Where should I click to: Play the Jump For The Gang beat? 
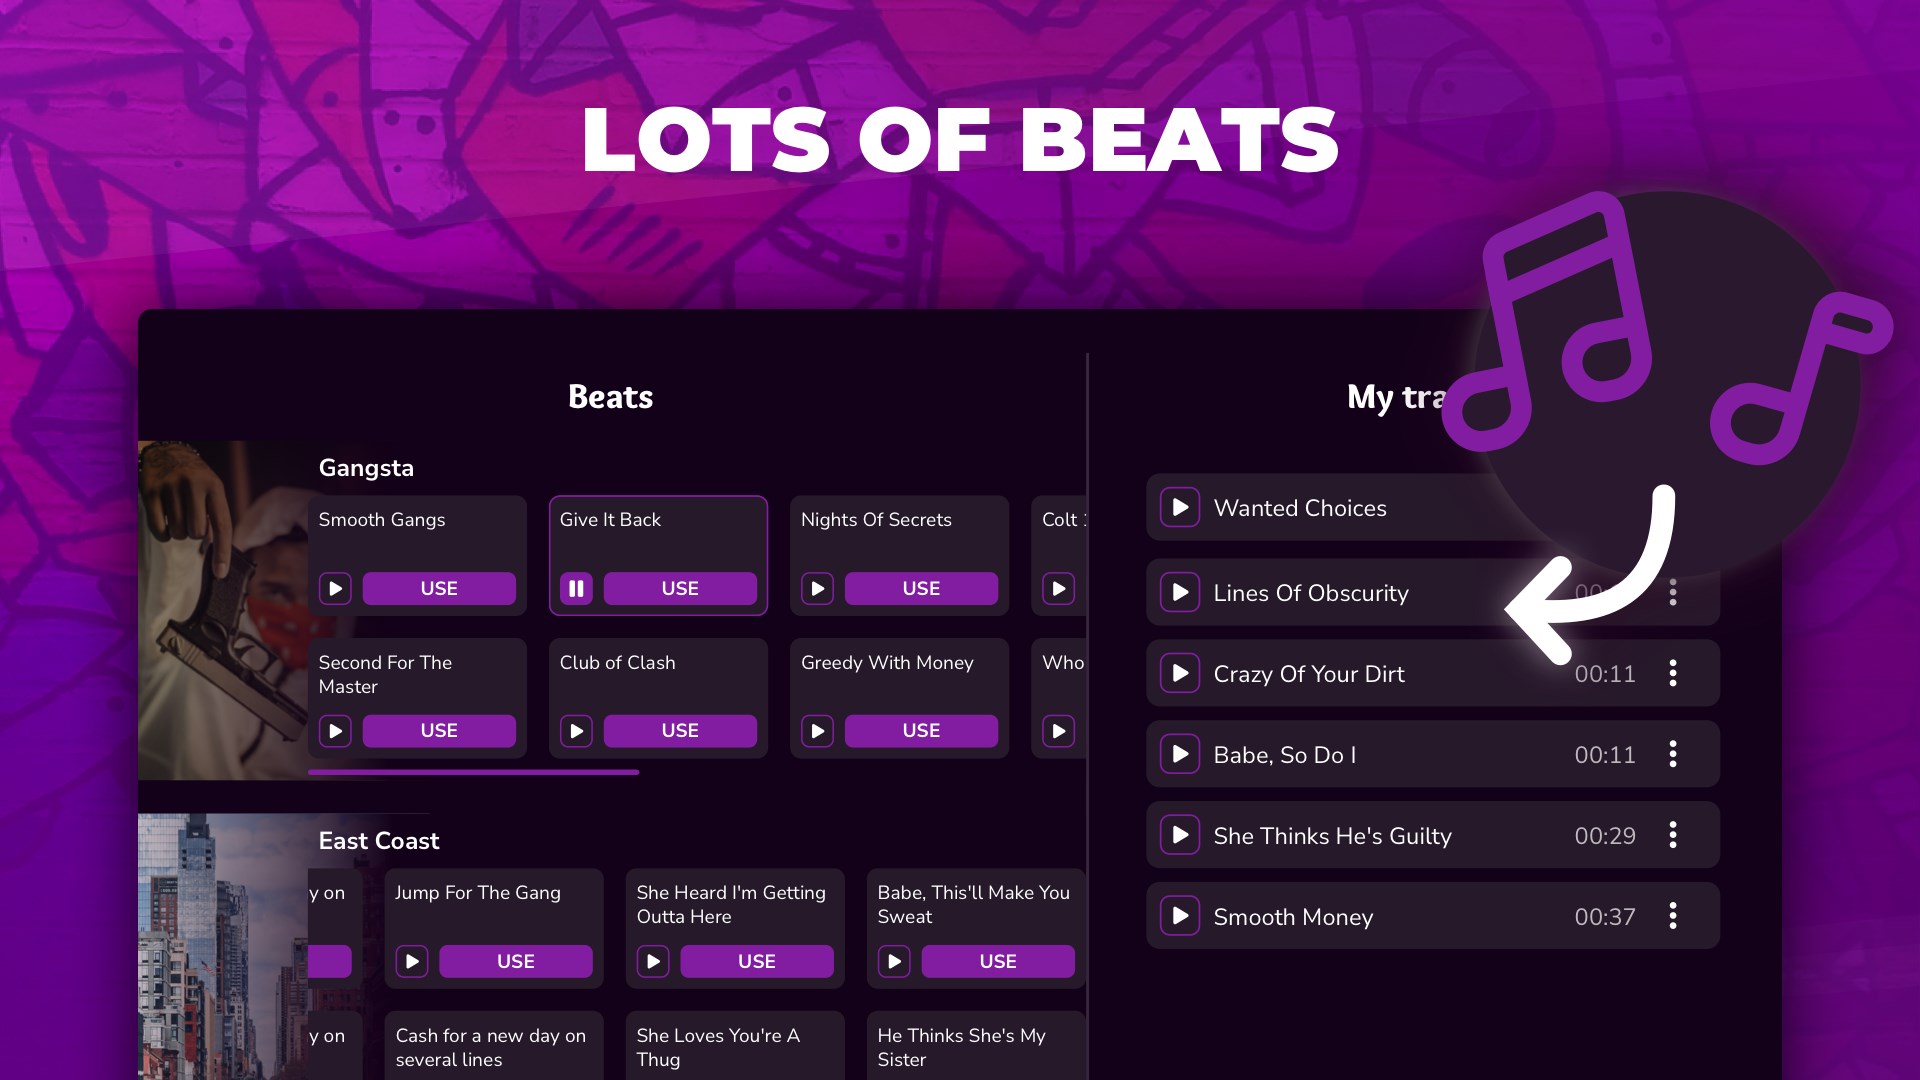tap(411, 961)
